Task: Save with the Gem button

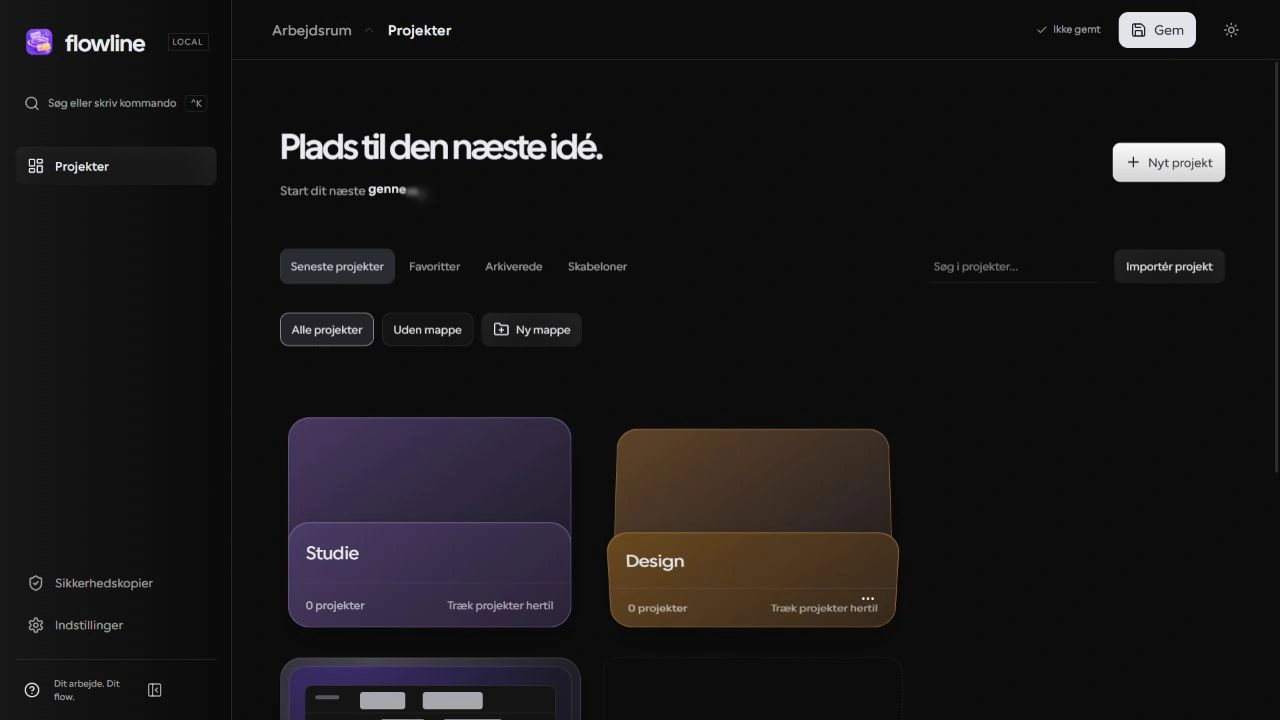Action: tap(1157, 30)
